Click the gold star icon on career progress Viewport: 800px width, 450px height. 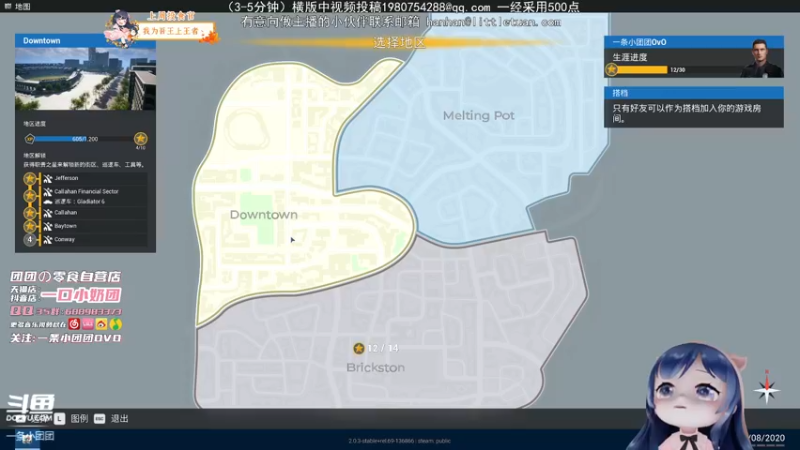pyautogui.click(x=612, y=69)
